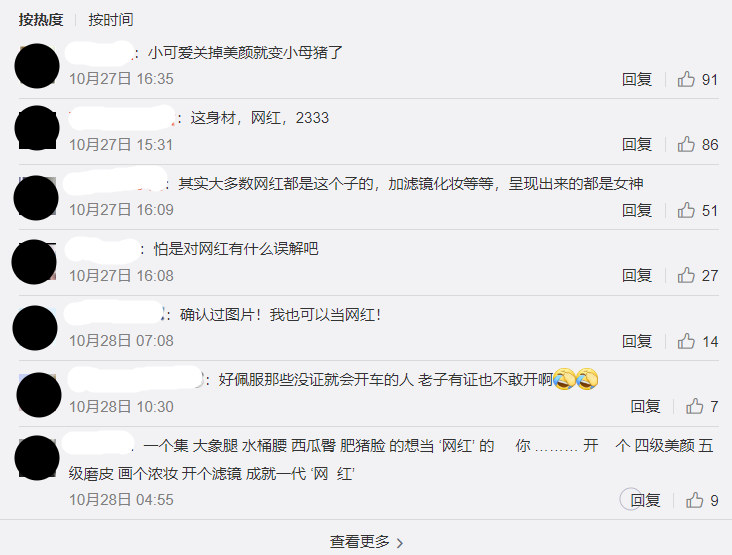This screenshot has width=732, height=555.
Task: Like the comment posted 10月28日 04:55
Action: coord(694,500)
